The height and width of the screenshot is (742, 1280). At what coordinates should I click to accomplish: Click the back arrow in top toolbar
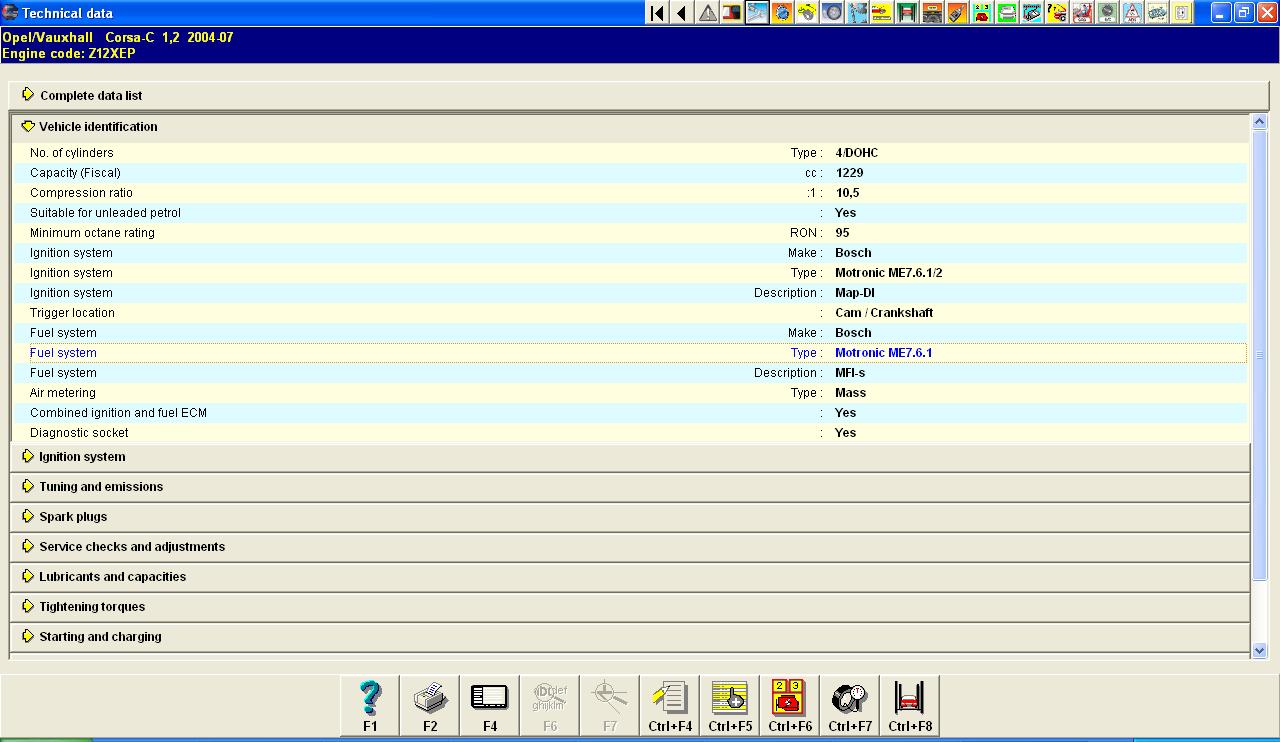point(682,13)
